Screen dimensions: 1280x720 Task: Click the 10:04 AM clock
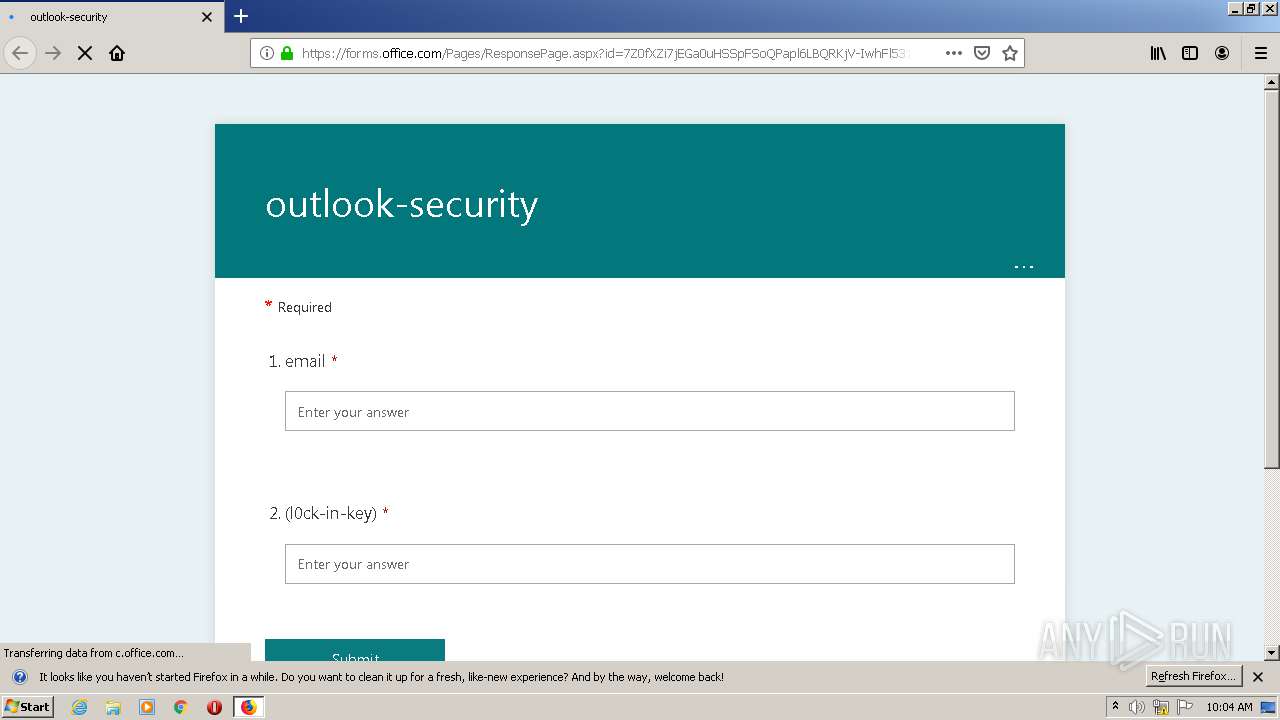click(1229, 707)
